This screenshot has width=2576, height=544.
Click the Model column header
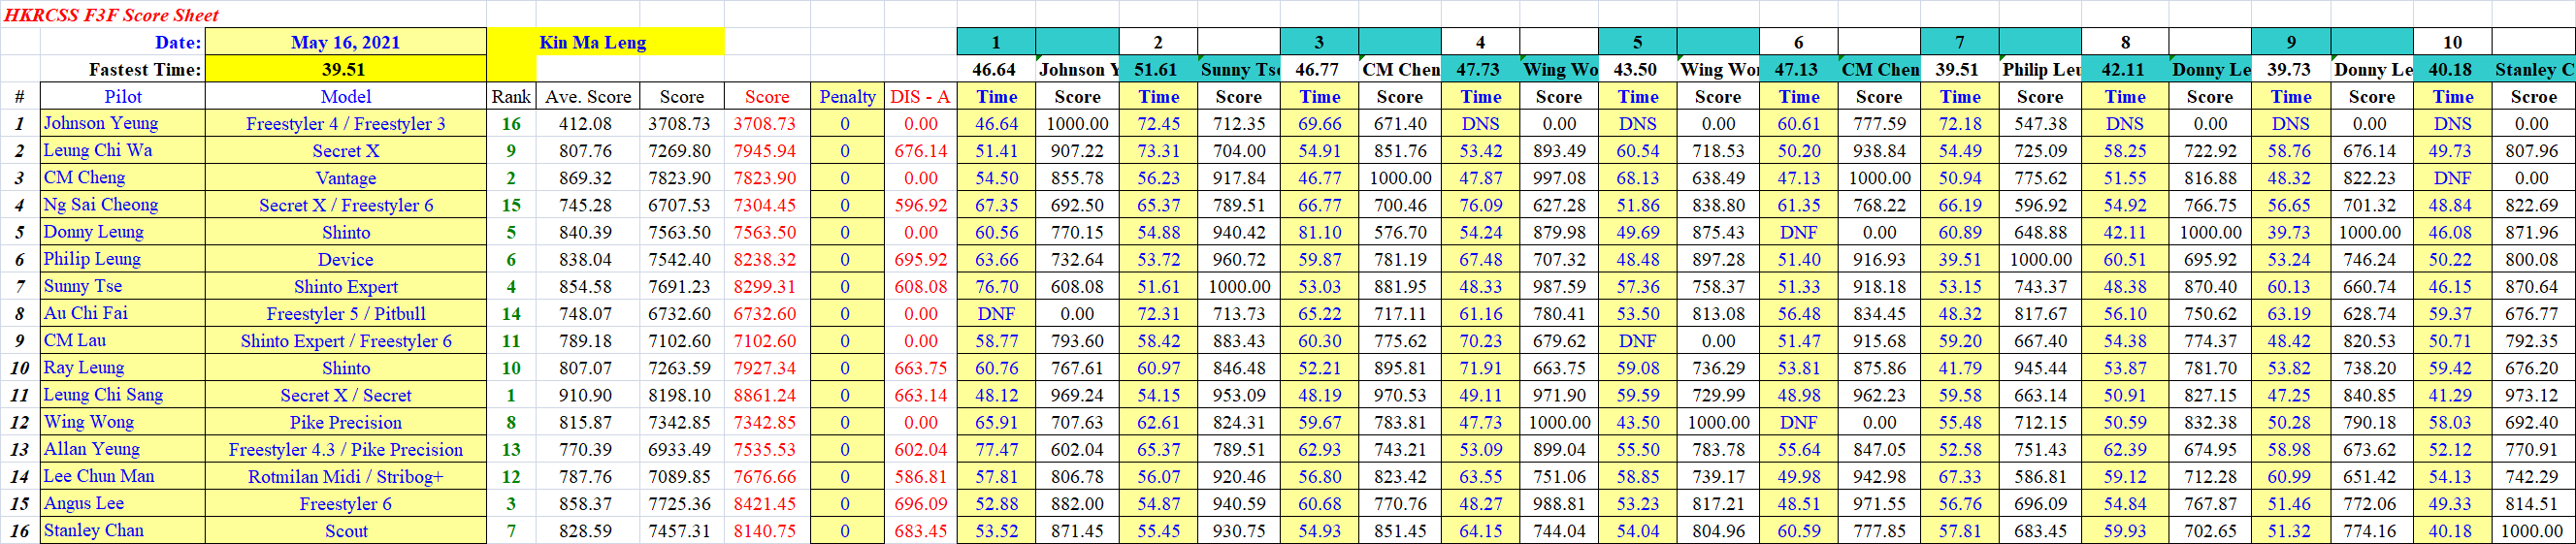point(345,97)
